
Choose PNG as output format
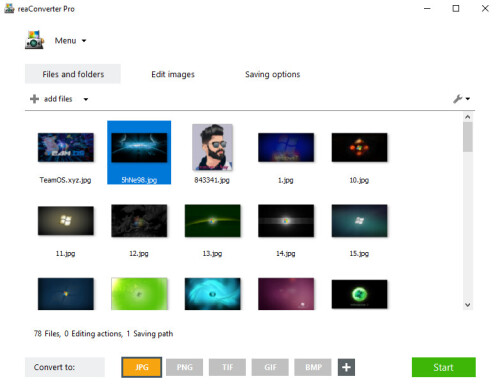(x=184, y=367)
